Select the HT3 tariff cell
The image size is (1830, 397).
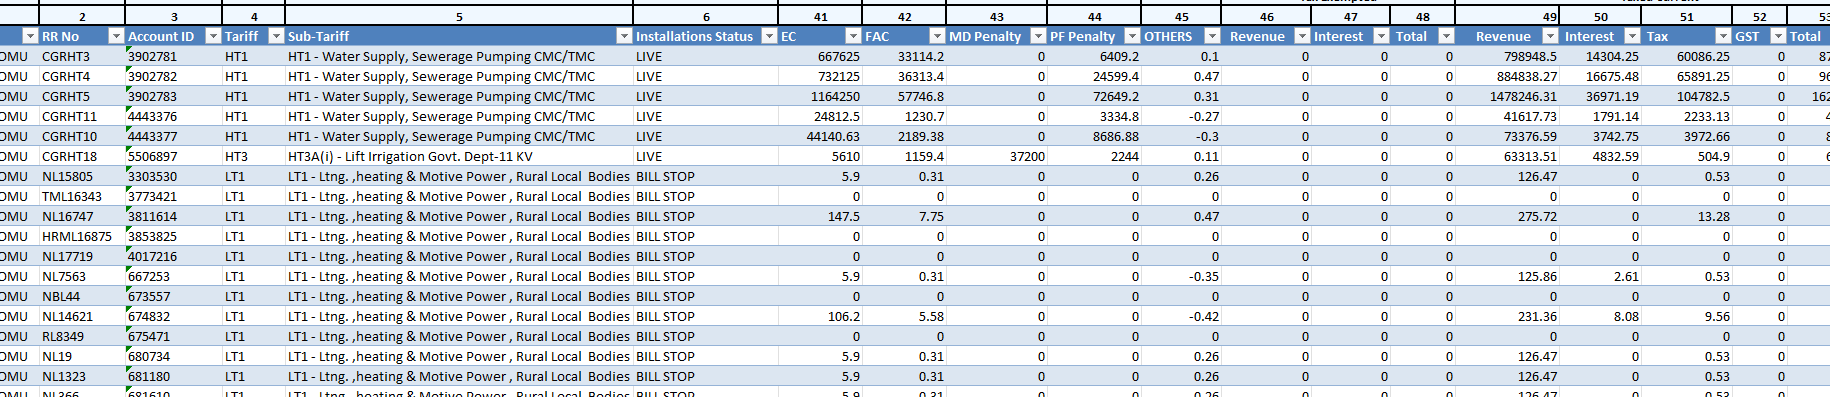coord(253,156)
